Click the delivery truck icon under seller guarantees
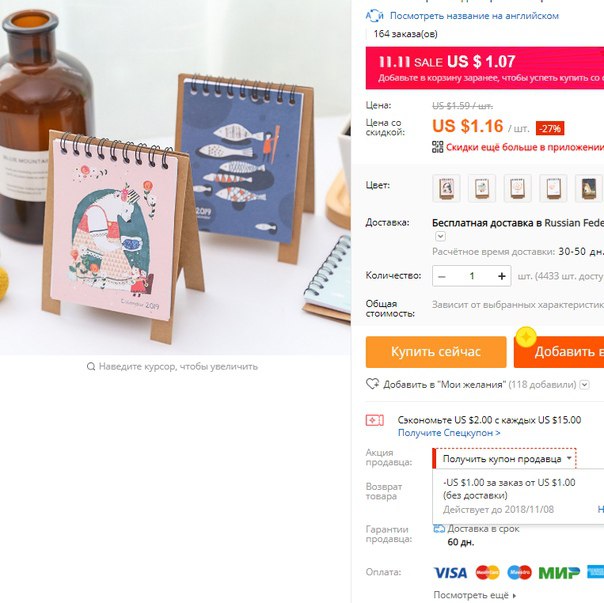The image size is (604, 603). tap(439, 529)
